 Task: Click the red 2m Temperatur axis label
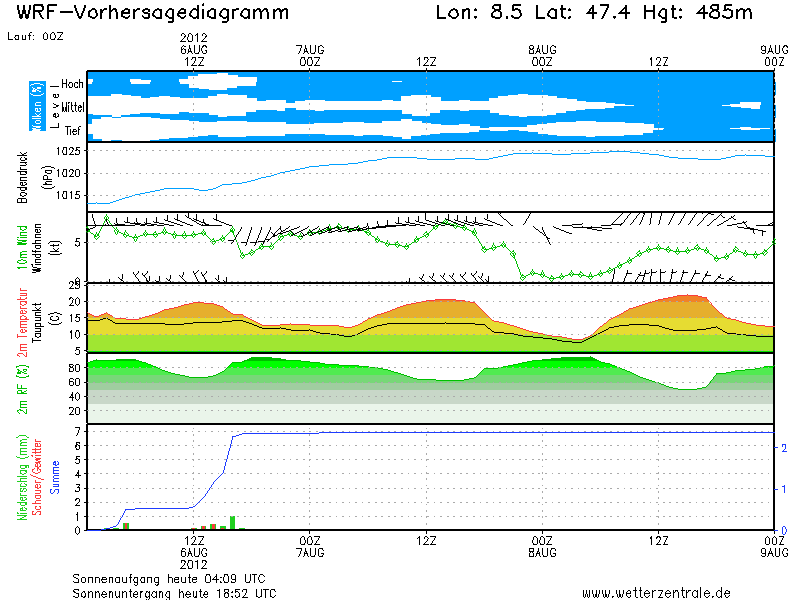pos(22,318)
